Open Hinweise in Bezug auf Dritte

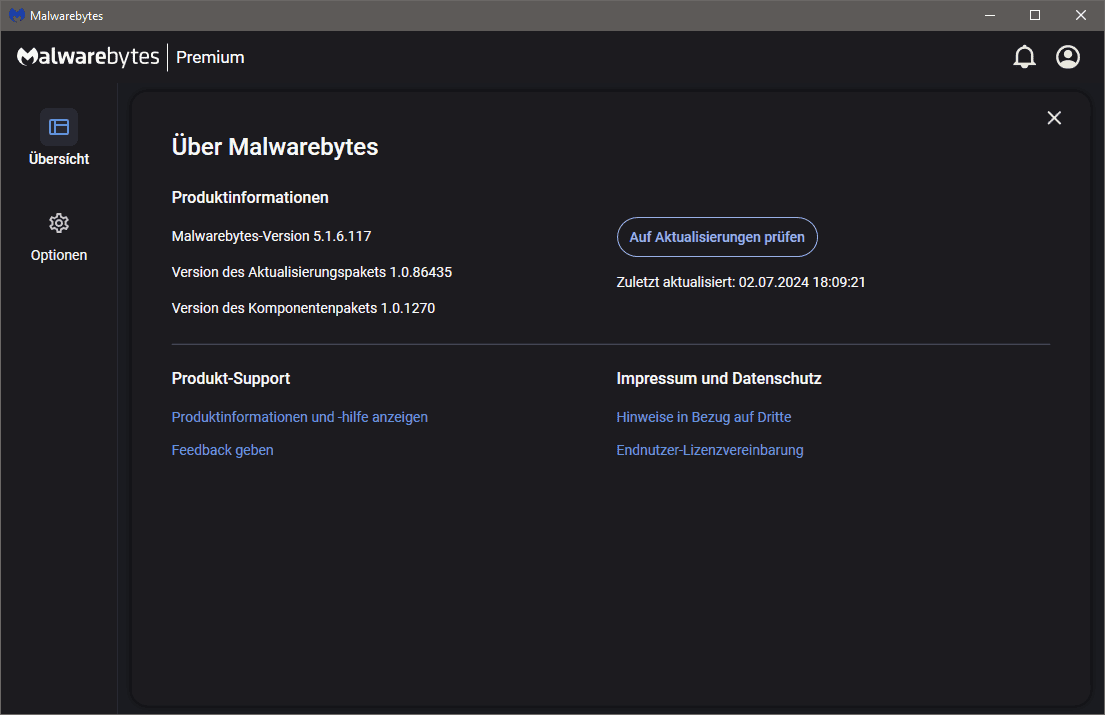(703, 417)
